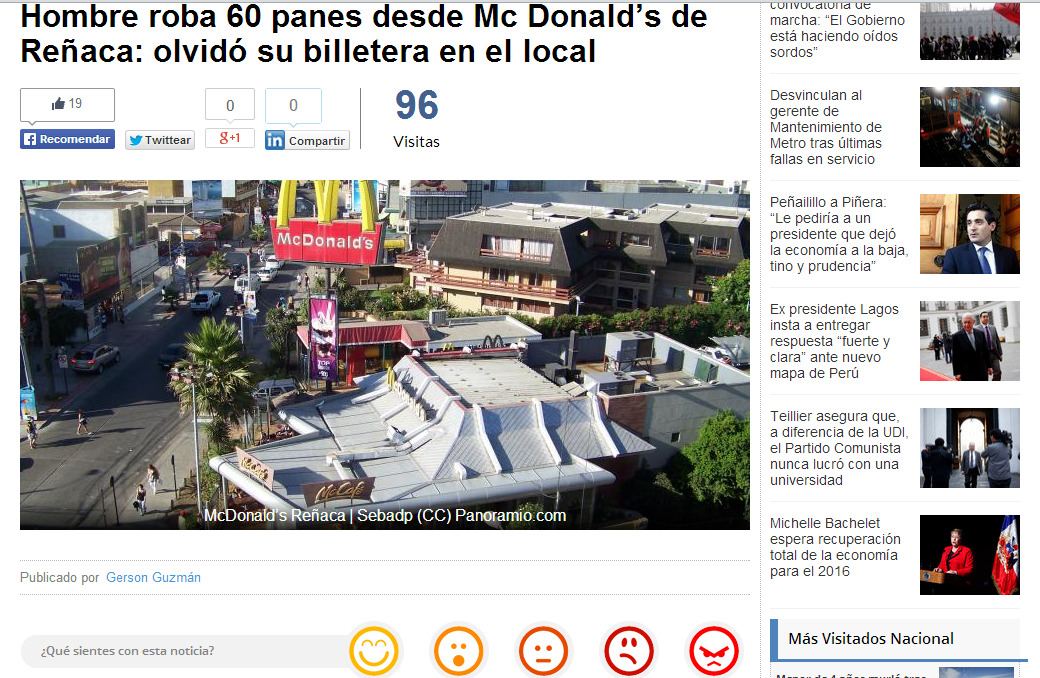
Task: Click the Peñailillo portrait thumbnail
Action: pyautogui.click(x=970, y=234)
